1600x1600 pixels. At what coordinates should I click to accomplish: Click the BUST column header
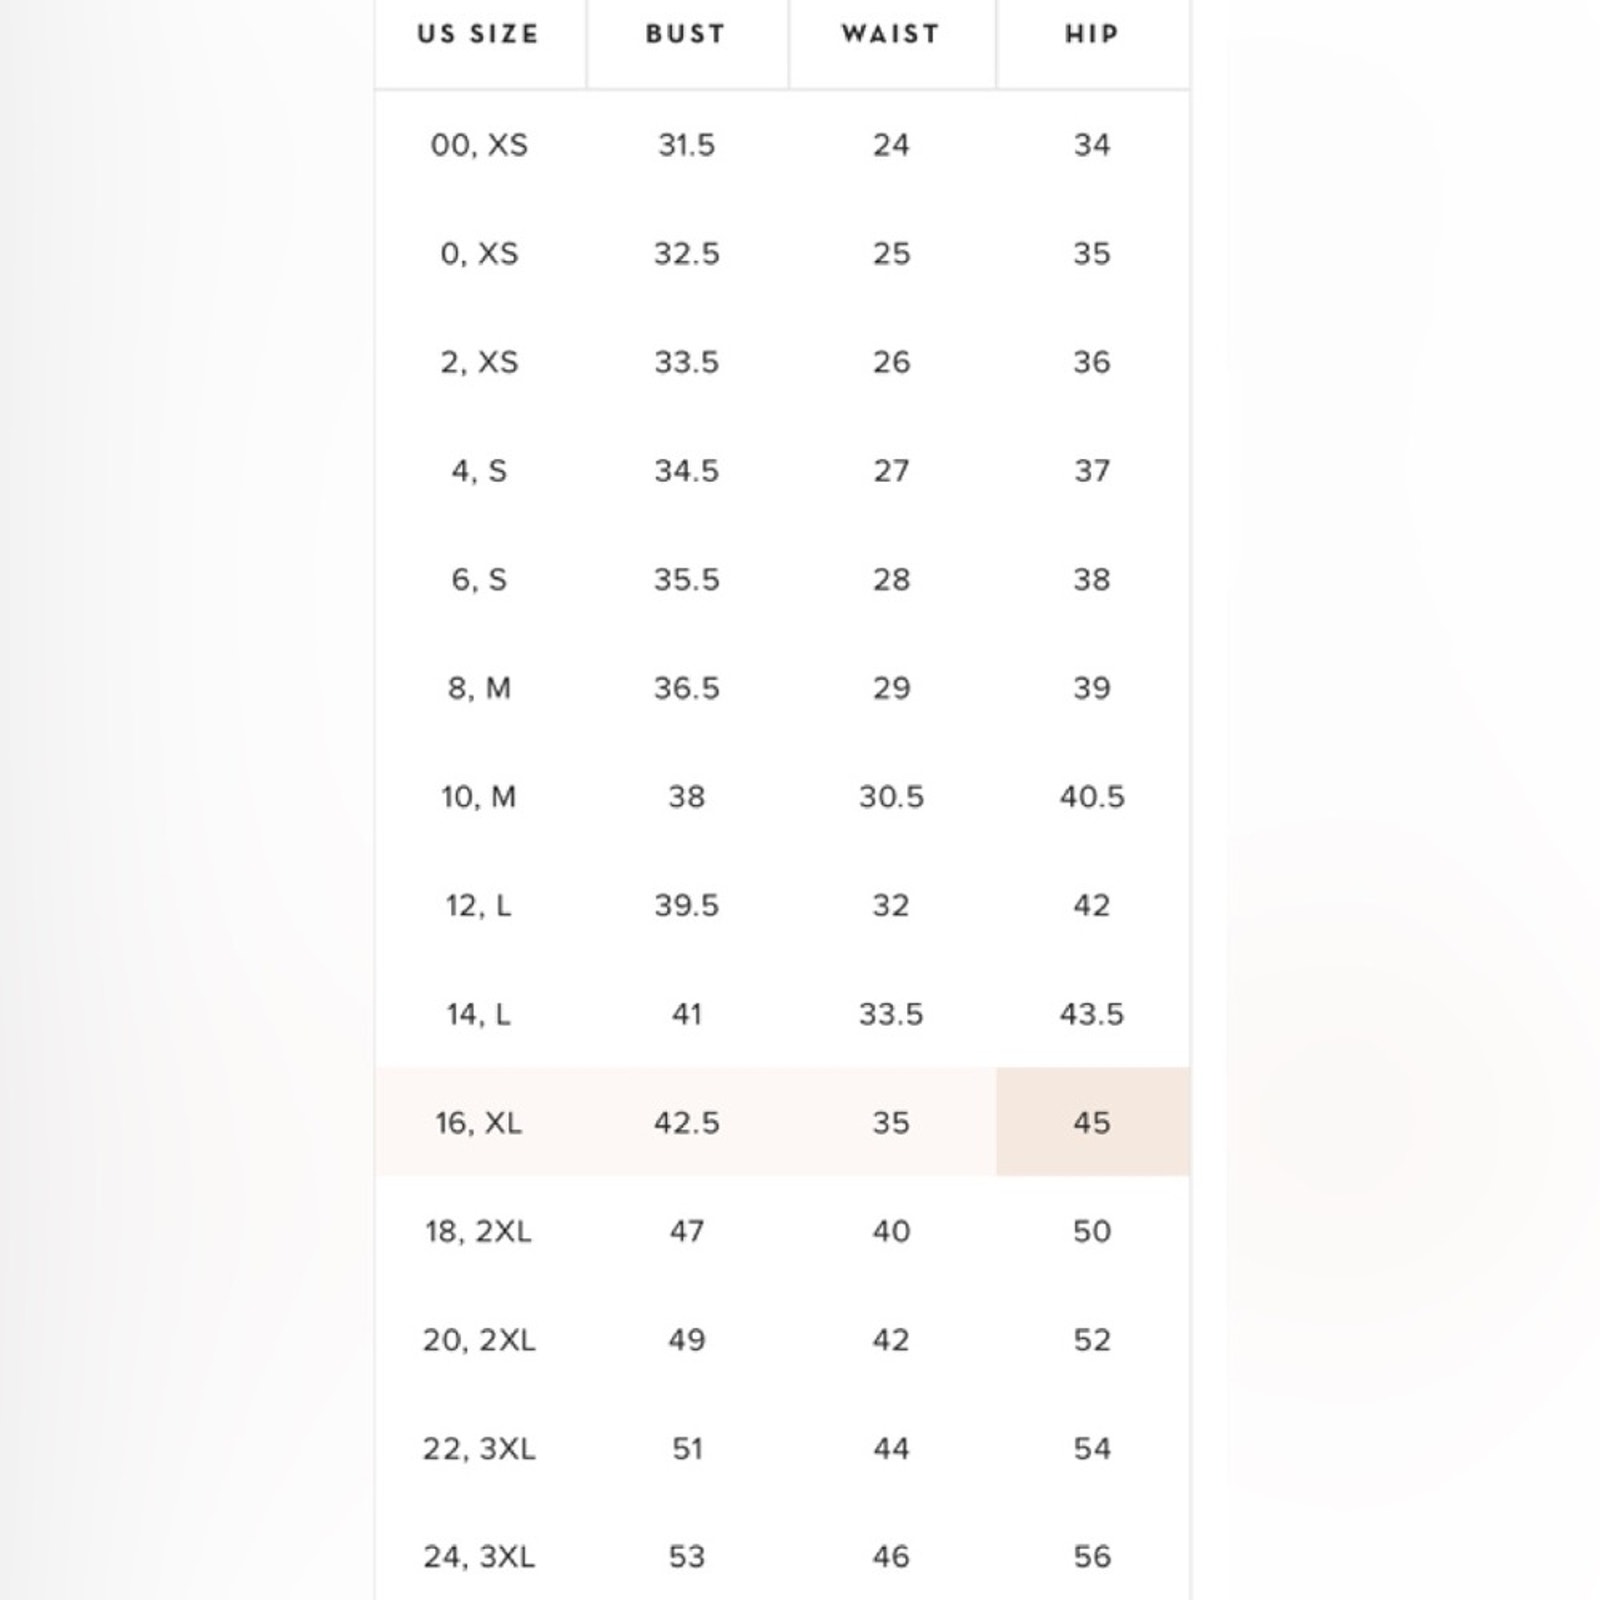click(686, 34)
